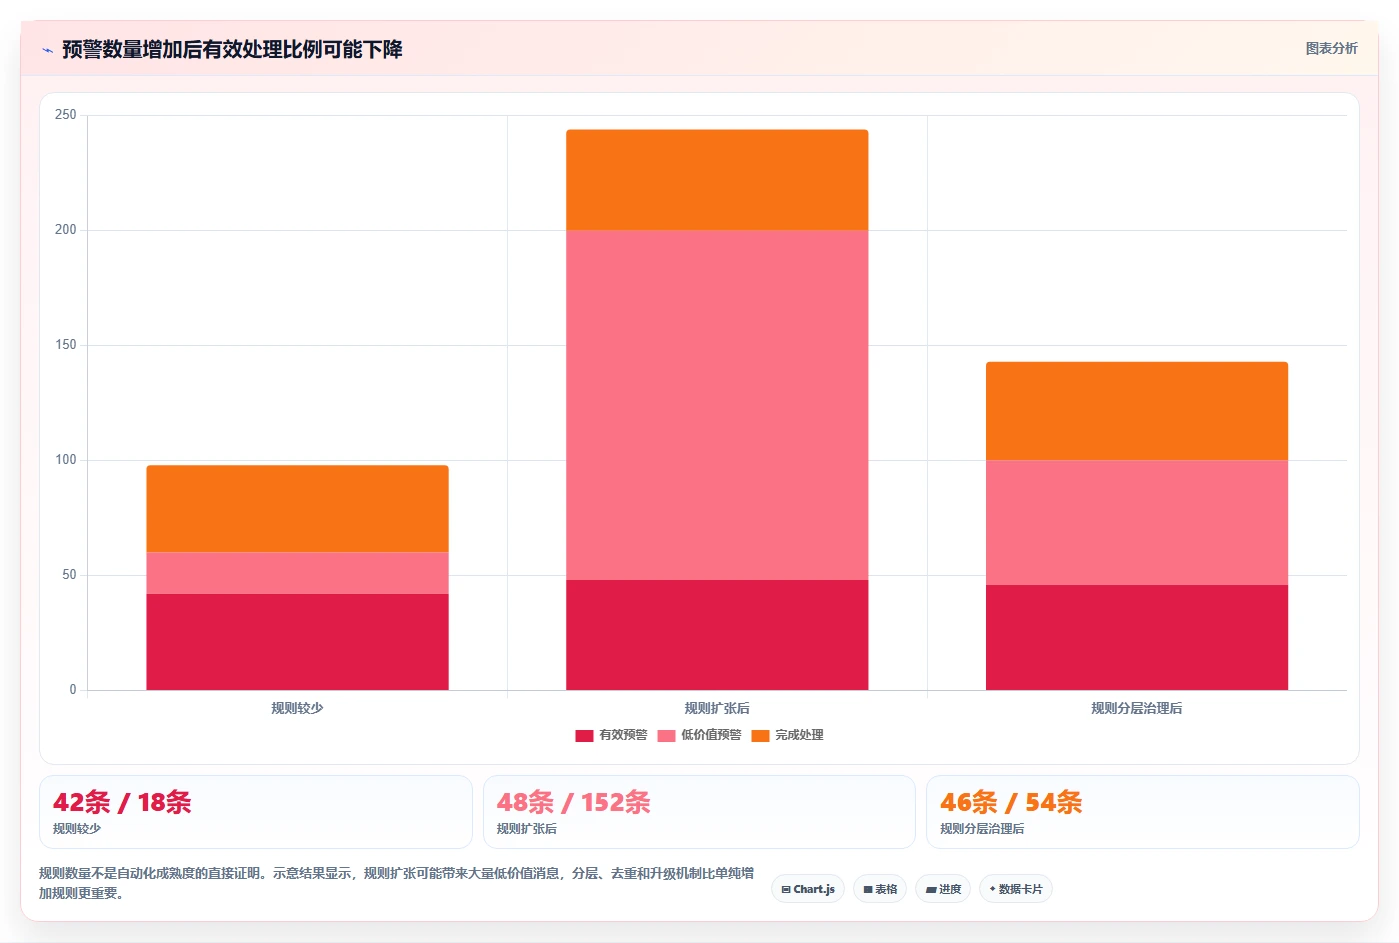1399x943 pixels.
Task: Click the 图表分析 label in the header
Action: pyautogui.click(x=1331, y=48)
